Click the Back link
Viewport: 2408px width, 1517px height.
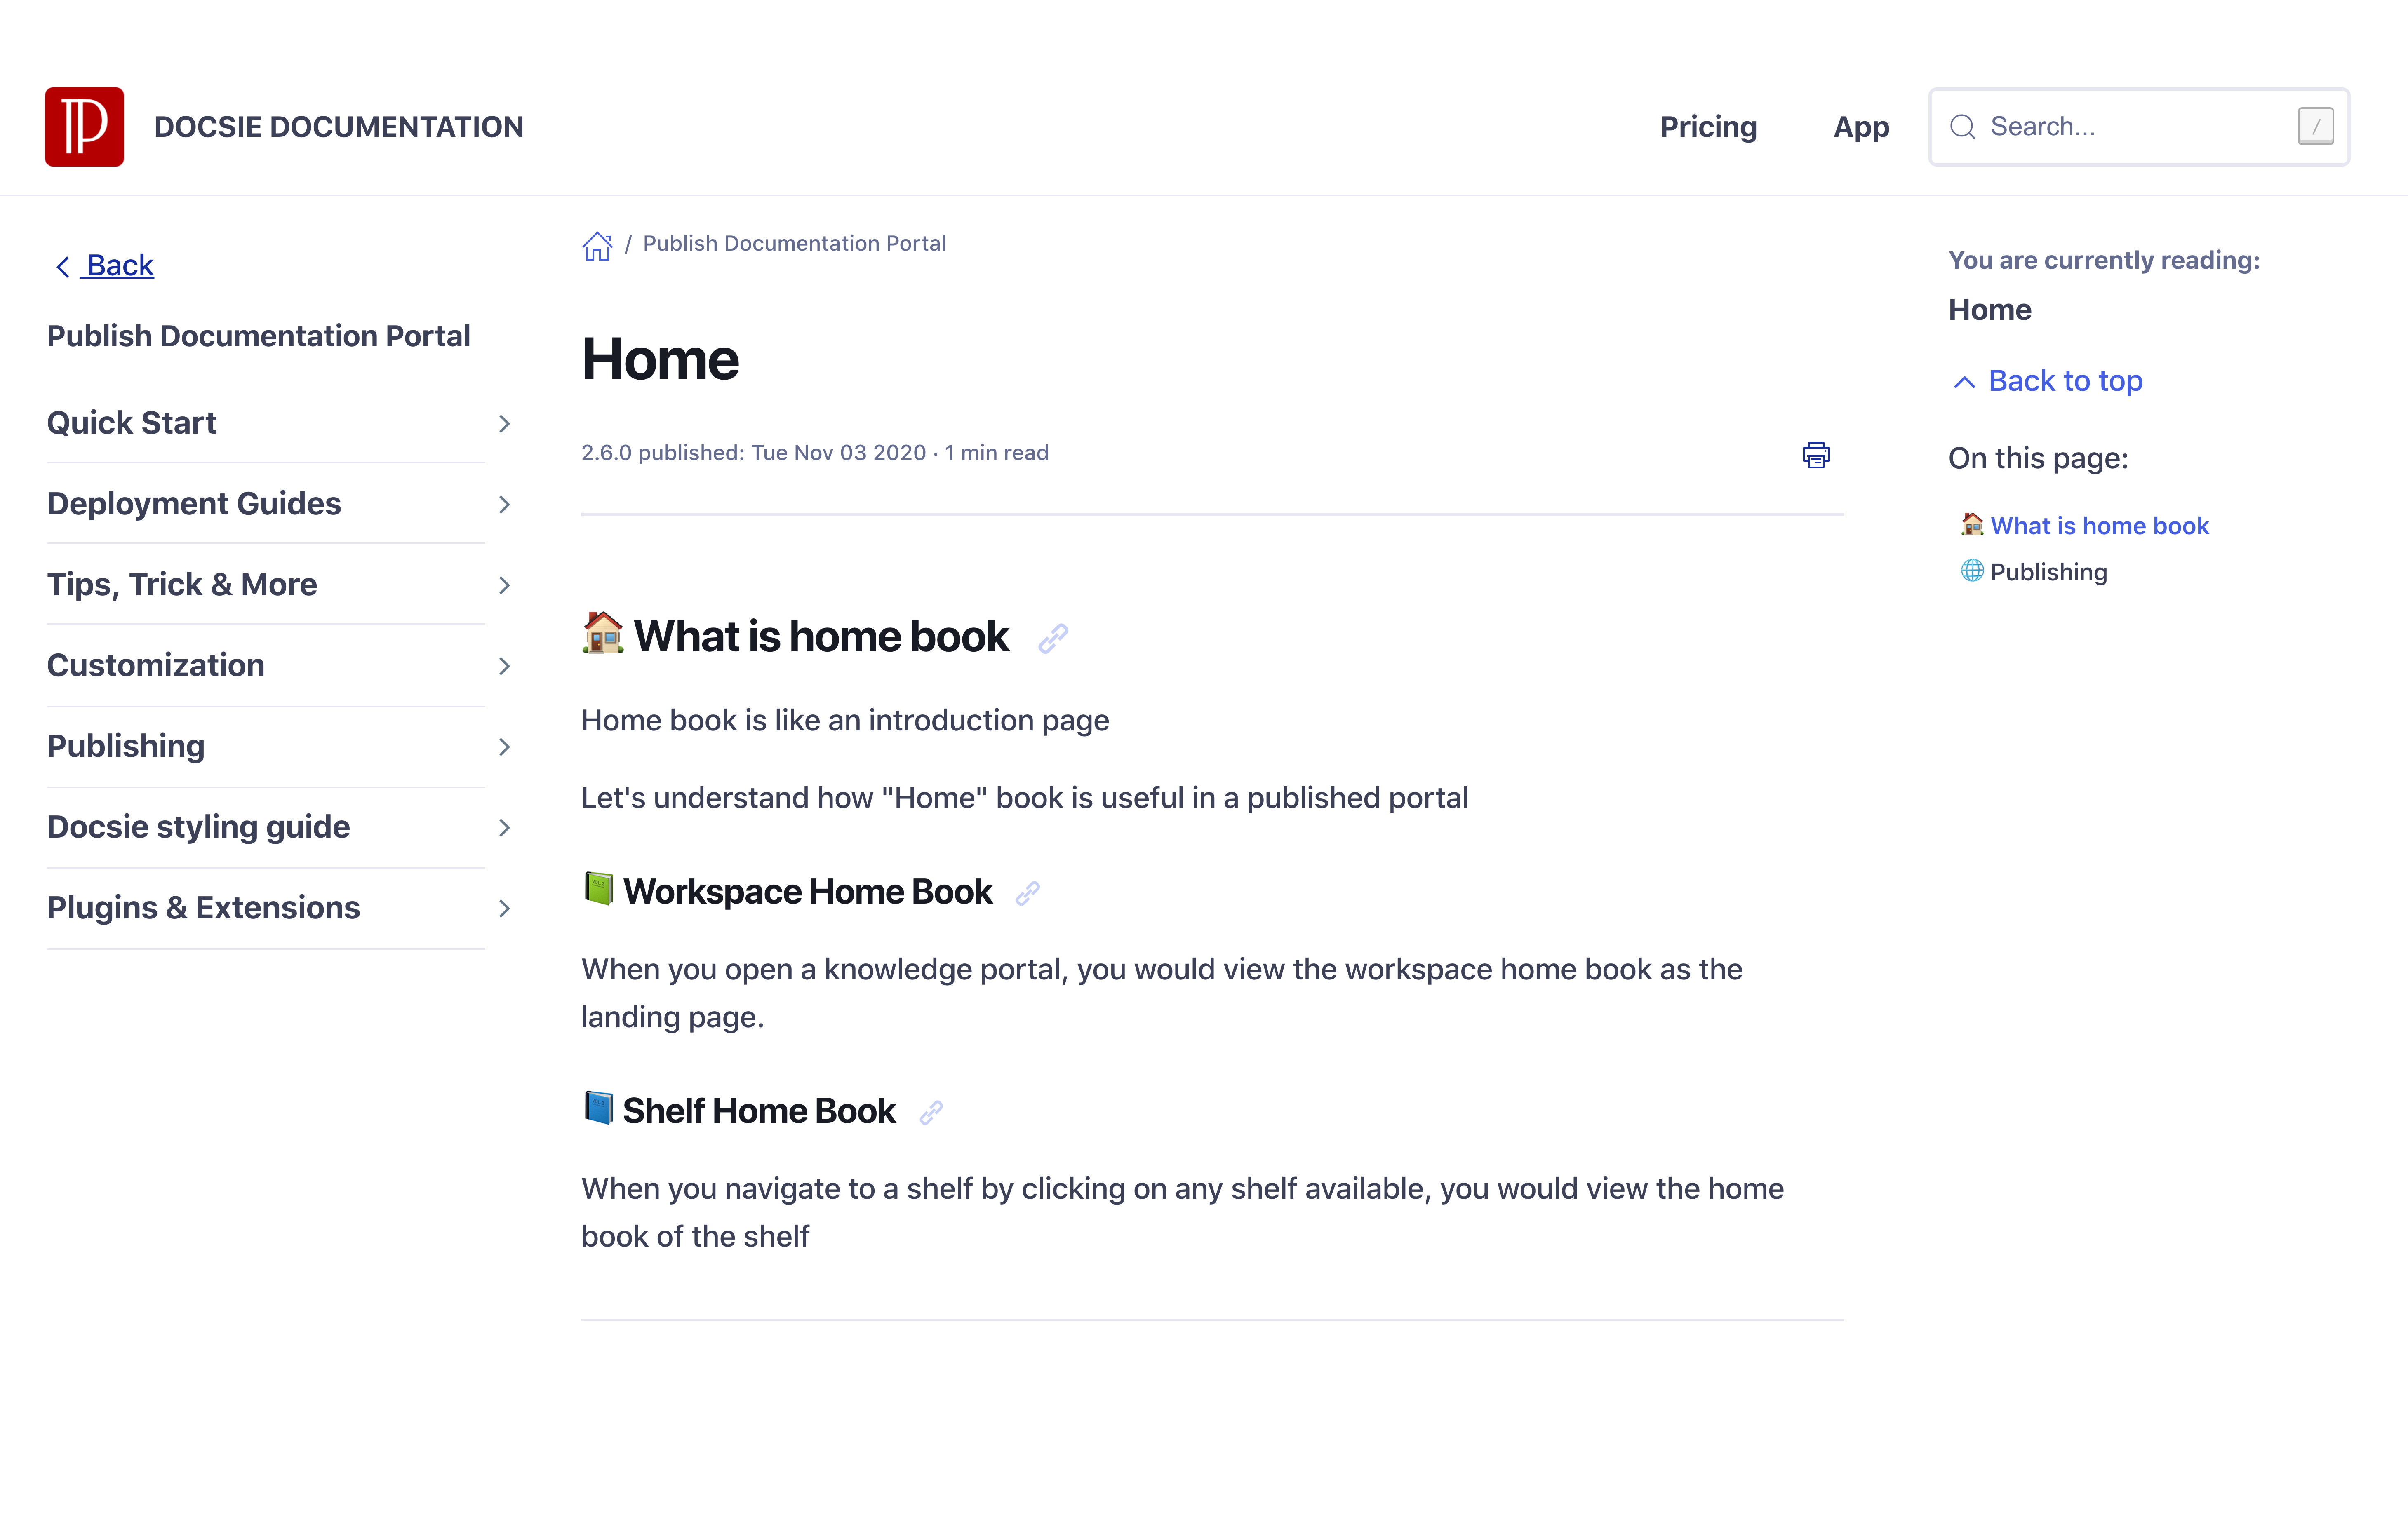(x=120, y=265)
